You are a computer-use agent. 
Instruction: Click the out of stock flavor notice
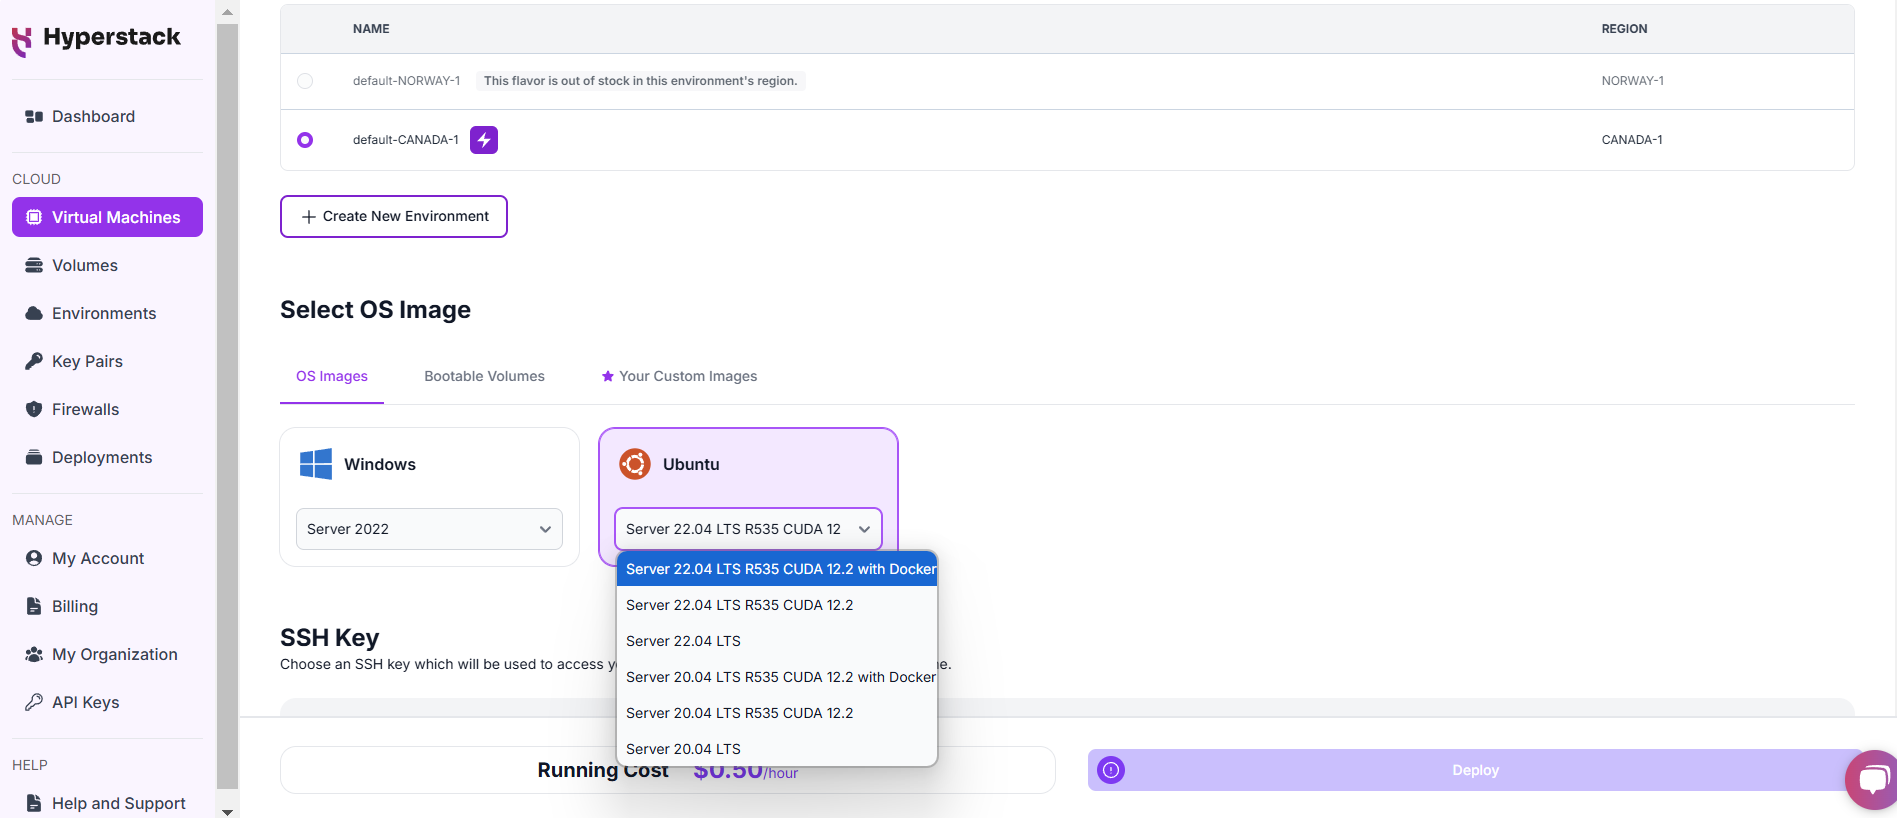[x=640, y=81]
